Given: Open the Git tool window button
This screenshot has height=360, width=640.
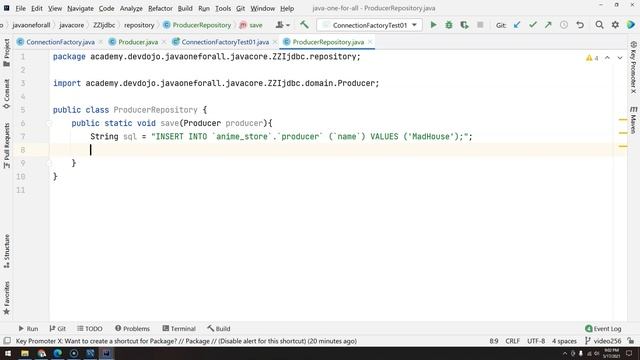Looking at the screenshot, I should [58, 329].
